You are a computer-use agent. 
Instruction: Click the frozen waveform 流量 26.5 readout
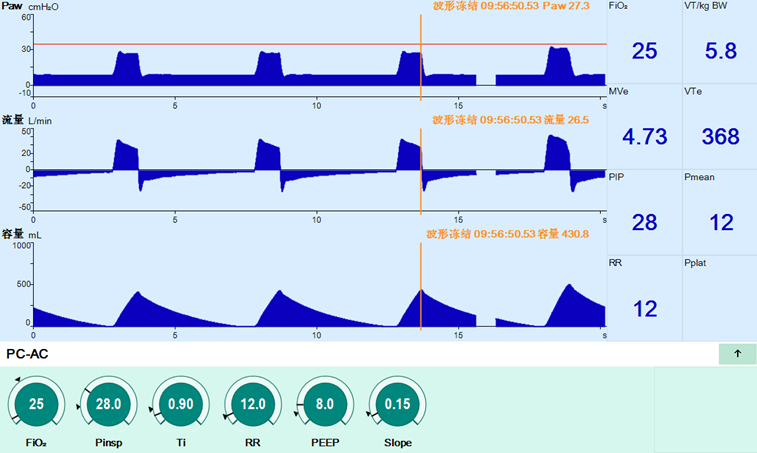(x=510, y=120)
